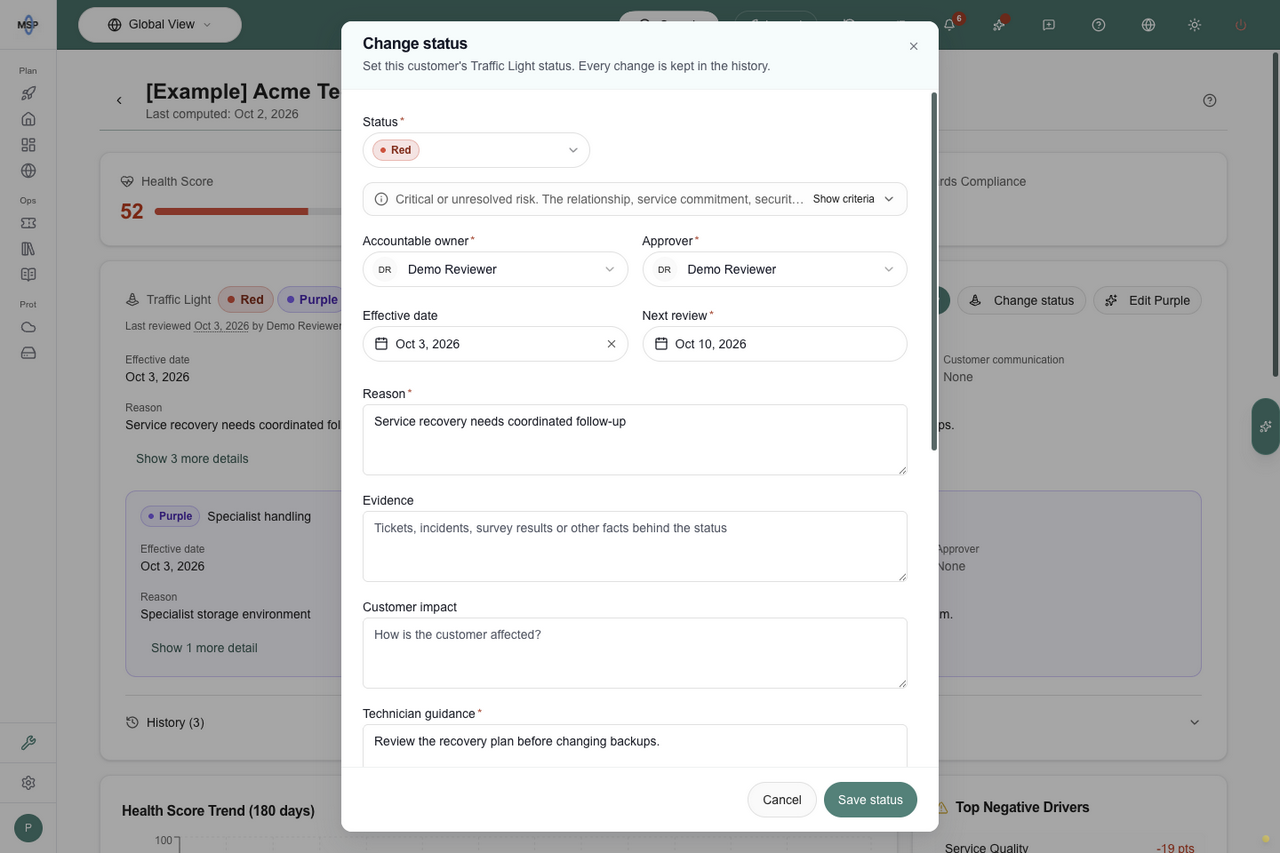
Task: Open notifications bell with 6 badge
Action: 949,25
